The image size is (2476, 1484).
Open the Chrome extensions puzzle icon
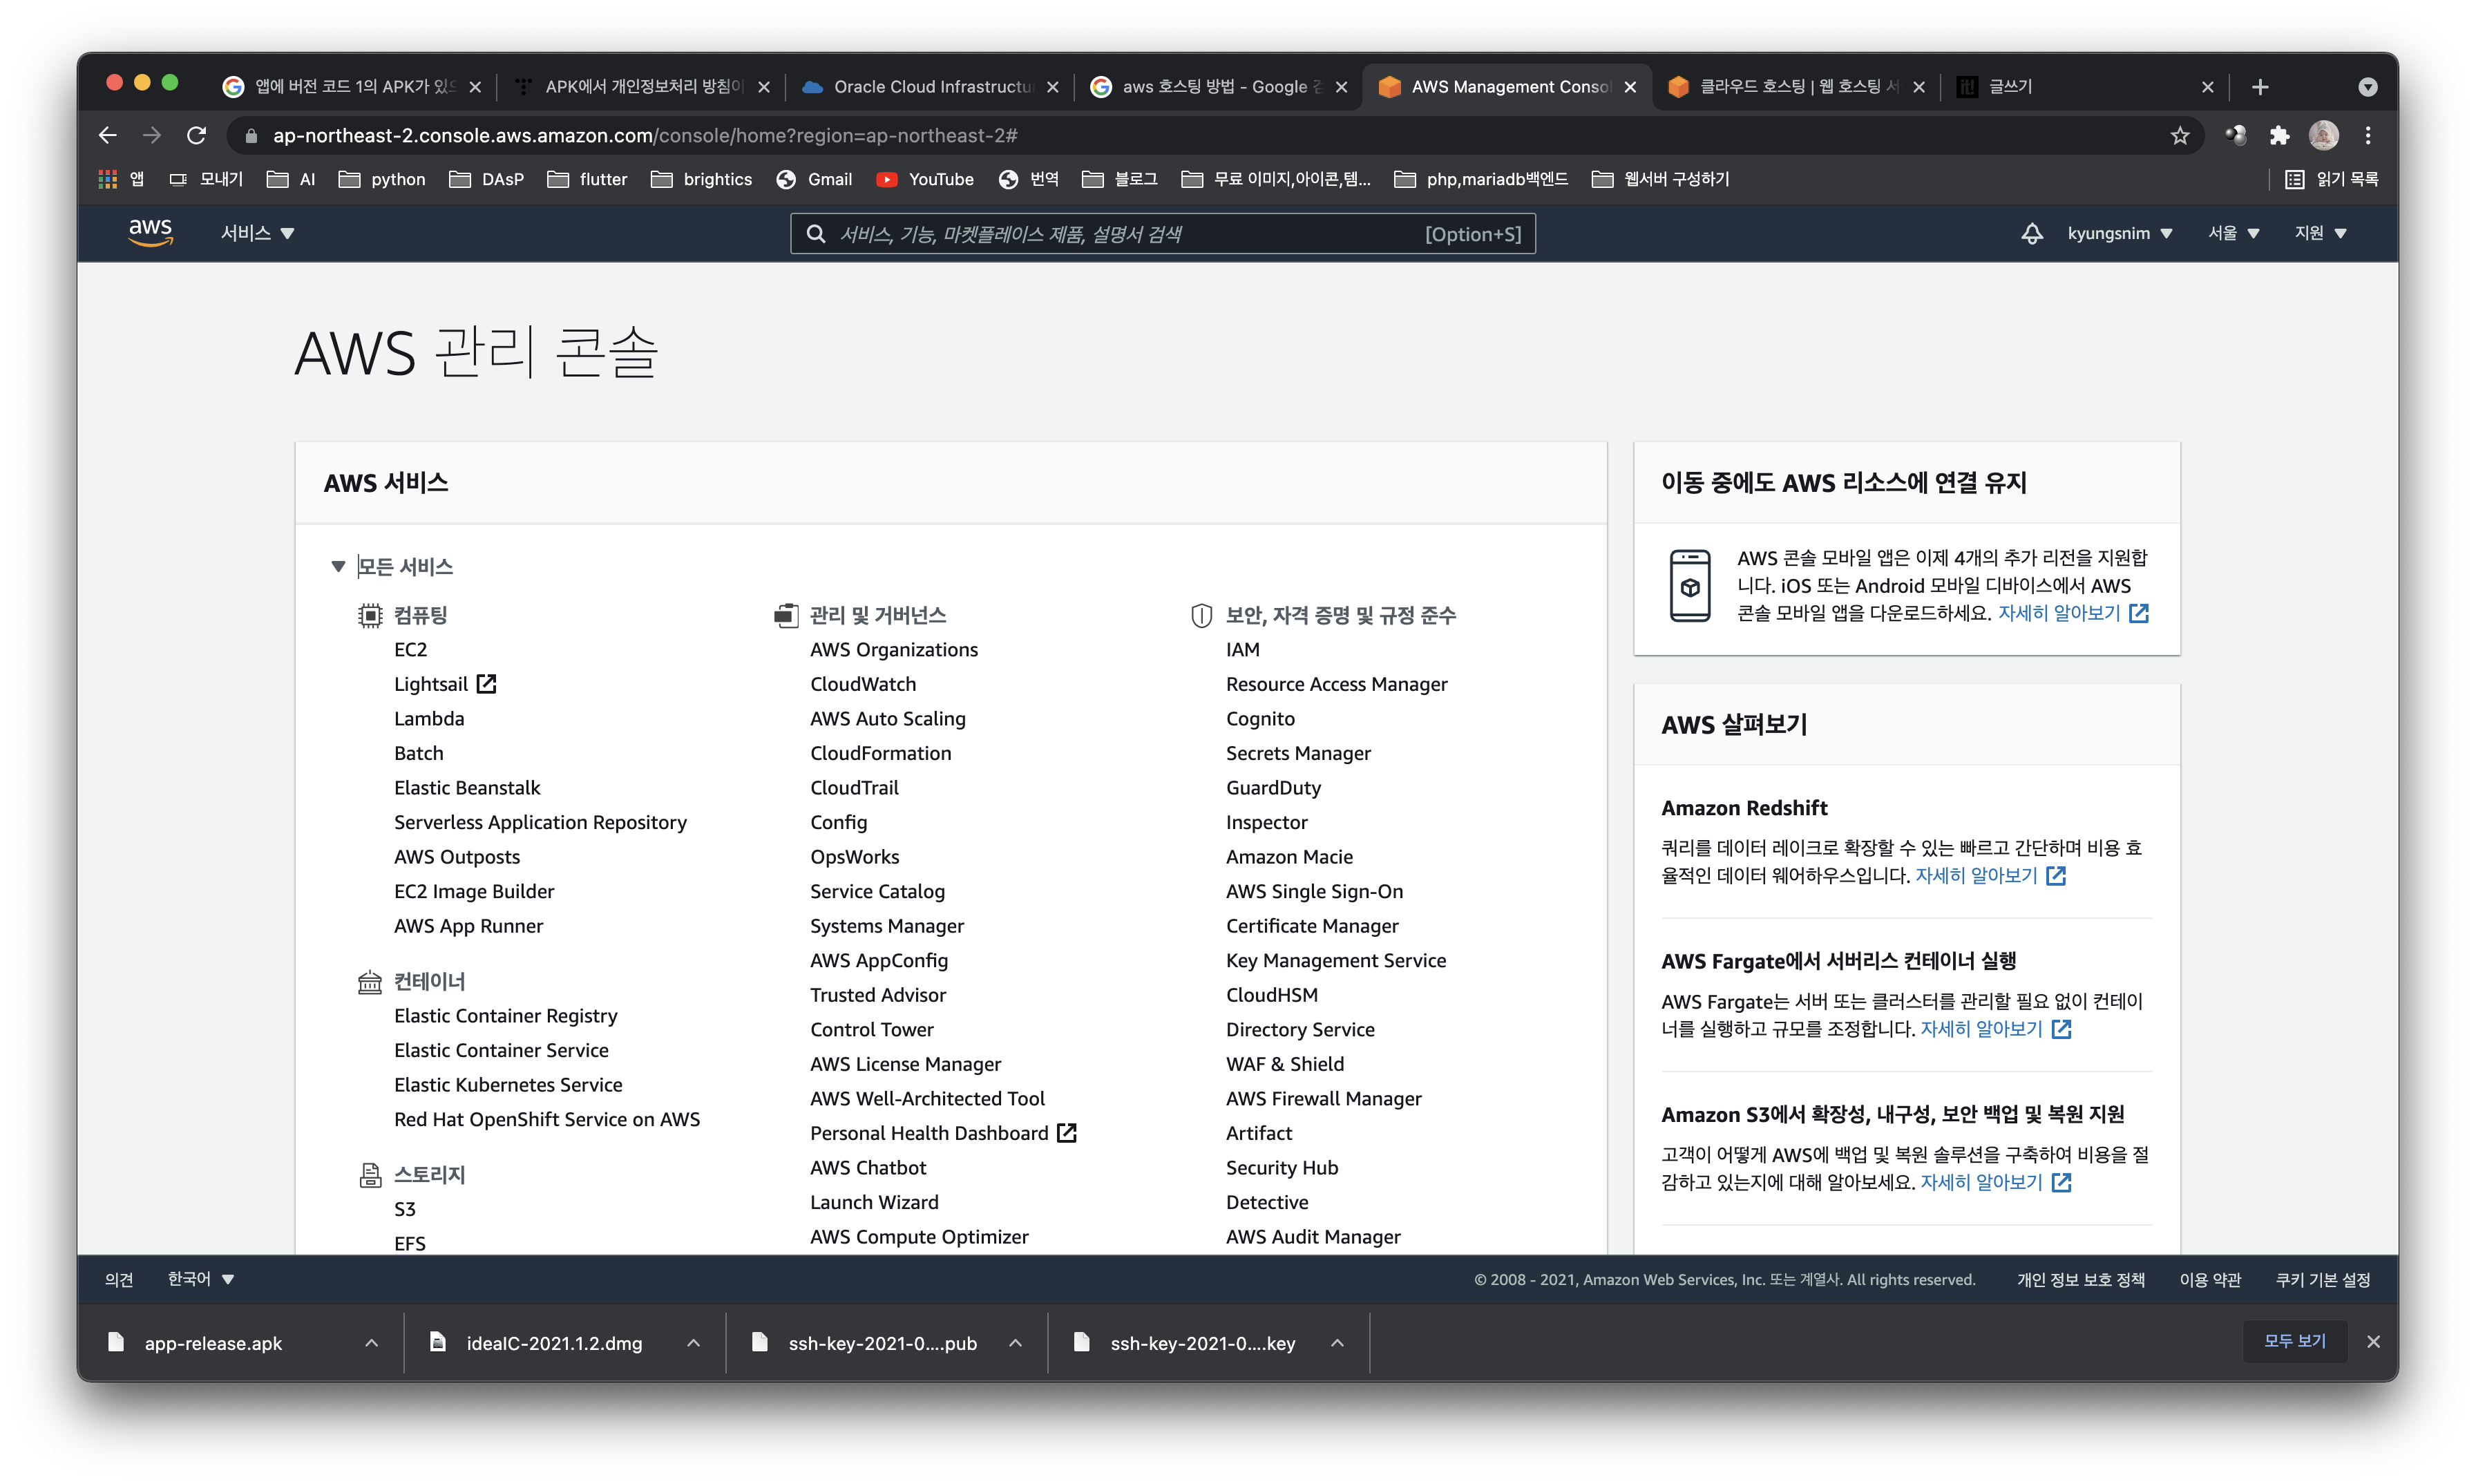2279,135
